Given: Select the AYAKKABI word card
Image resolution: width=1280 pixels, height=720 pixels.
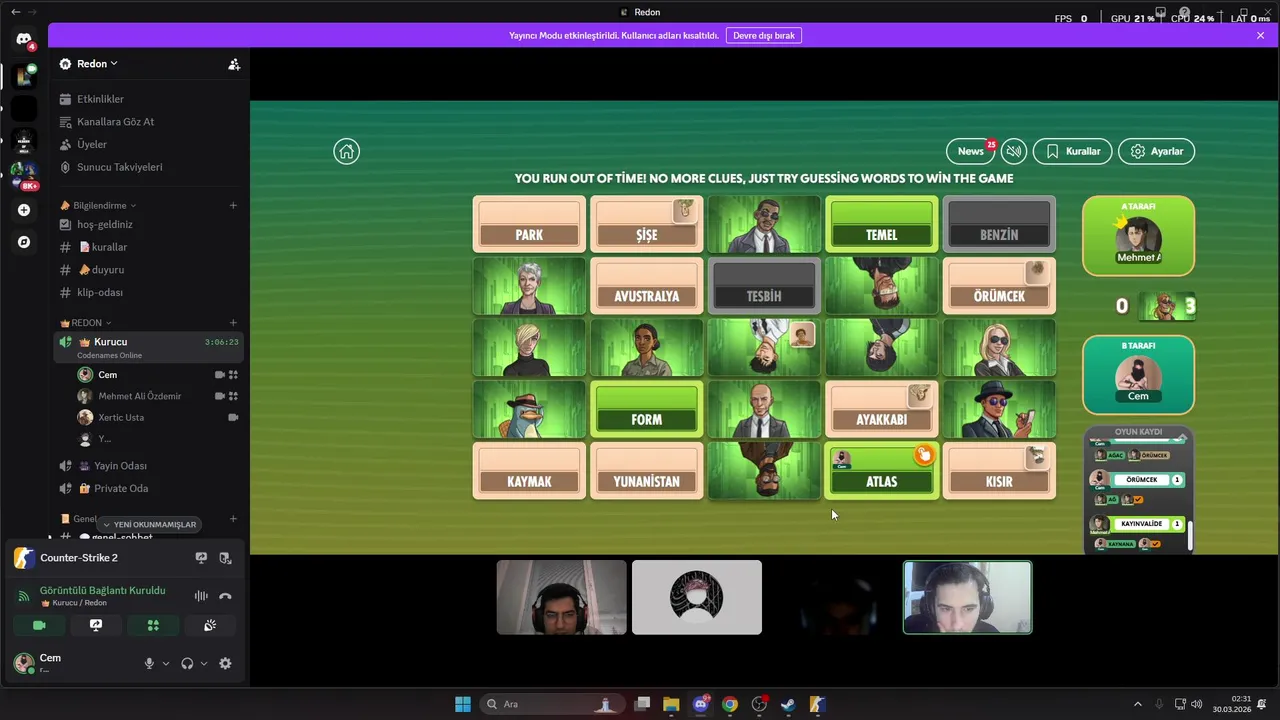Looking at the screenshot, I should (x=882, y=409).
